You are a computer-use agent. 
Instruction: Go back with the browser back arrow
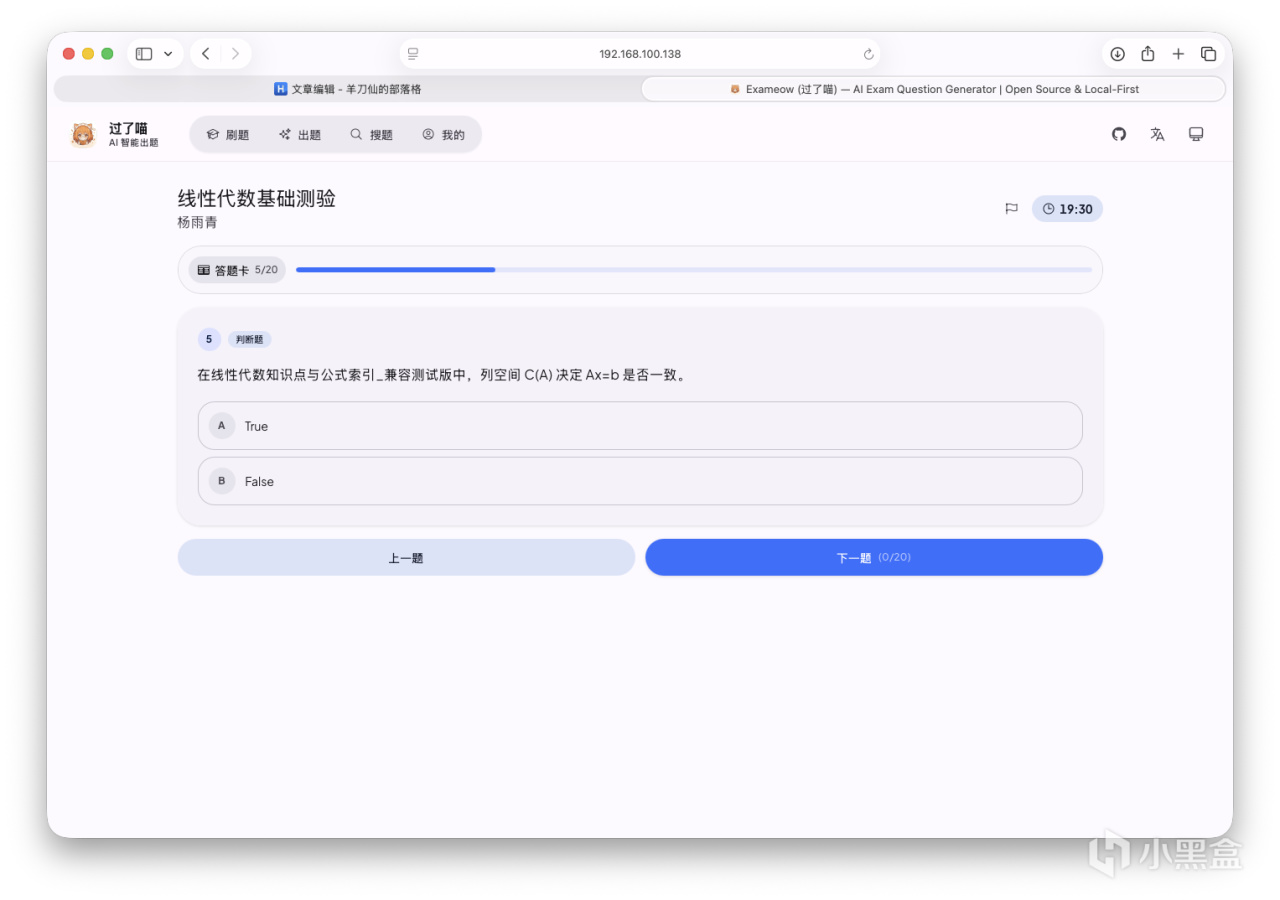click(x=205, y=54)
